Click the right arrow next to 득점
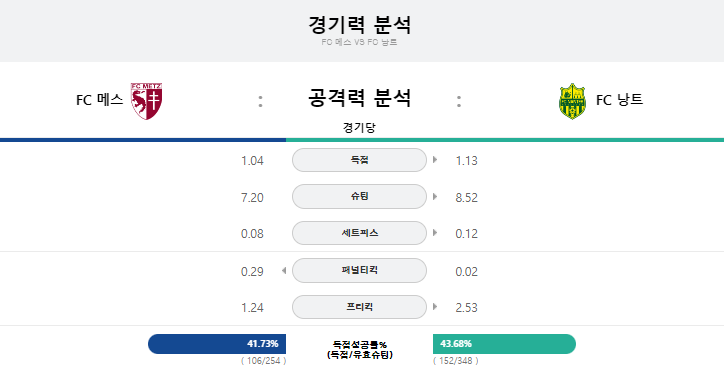724x372 pixels. click(x=435, y=160)
